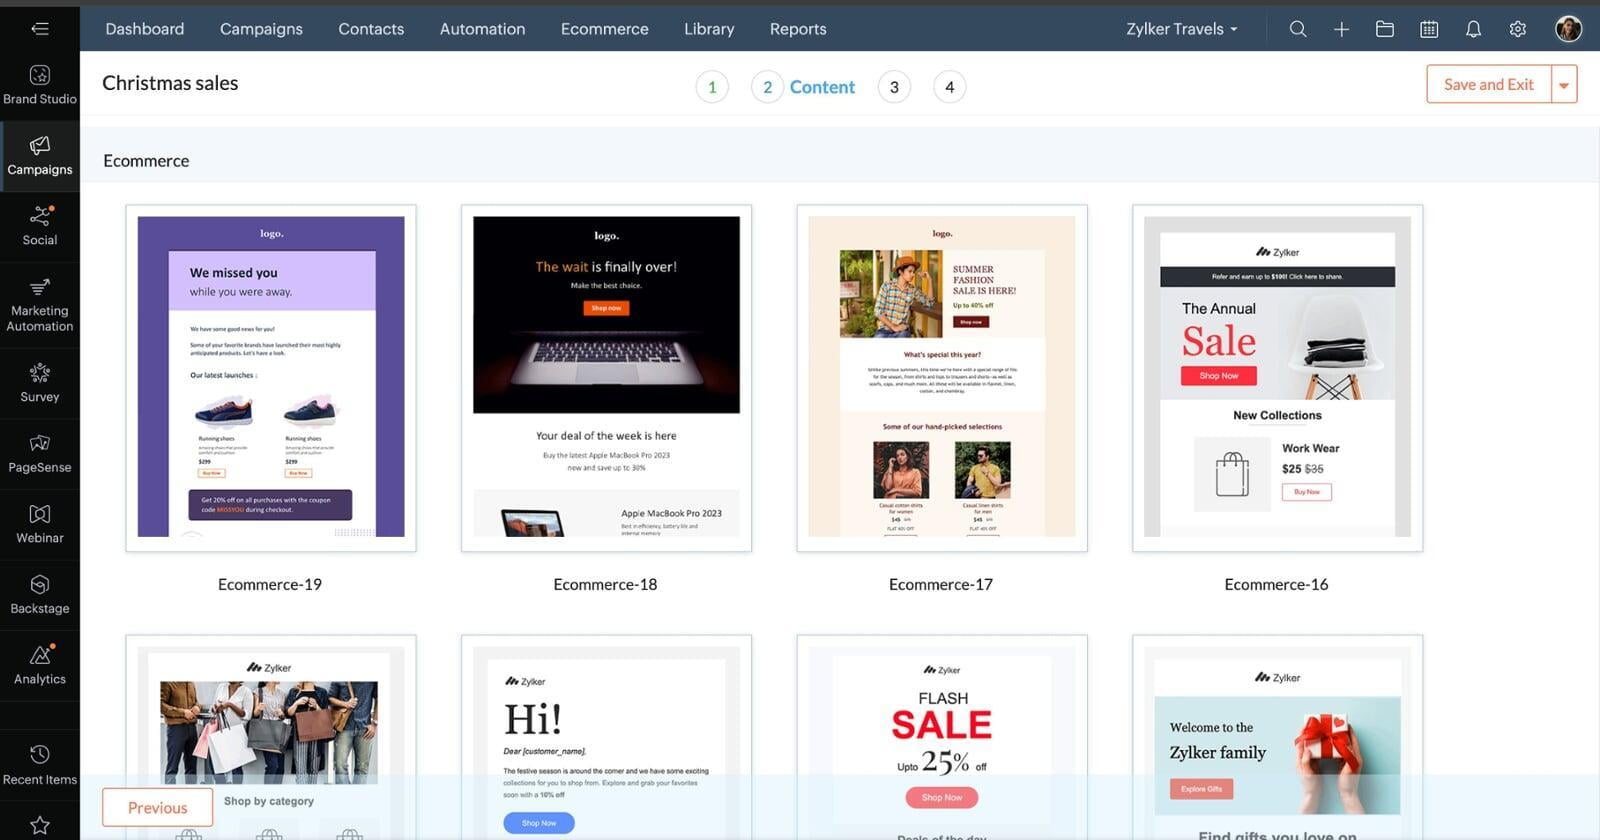Select the Ecommerce-17 summer fashion template
Image resolution: width=1600 pixels, height=840 pixels.
click(942, 378)
